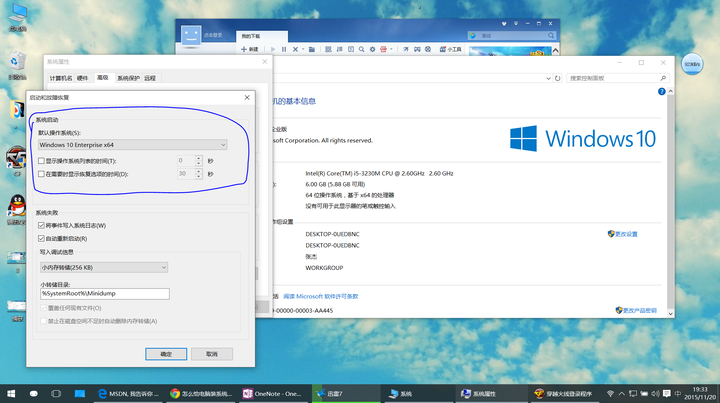Image resolution: width=720 pixels, height=403 pixels.
Task: Click the red shop icon in Xunlei toolbar
Action: coord(383,49)
